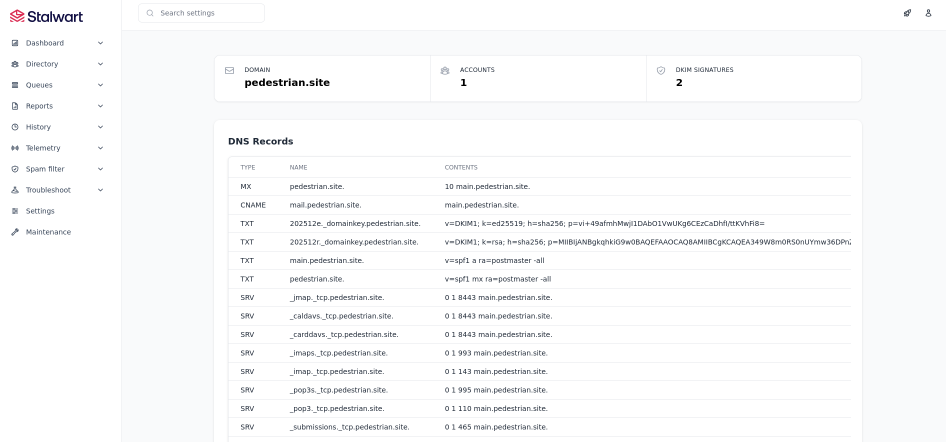Click the History clock icon
Image resolution: width=946 pixels, height=442 pixels.
tap(15, 127)
